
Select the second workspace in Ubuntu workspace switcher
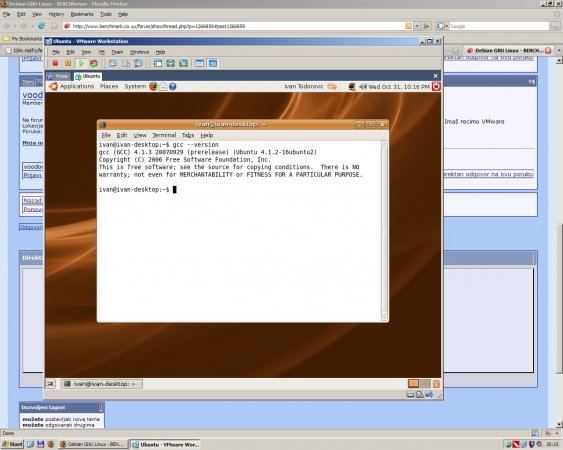pyautogui.click(x=425, y=384)
